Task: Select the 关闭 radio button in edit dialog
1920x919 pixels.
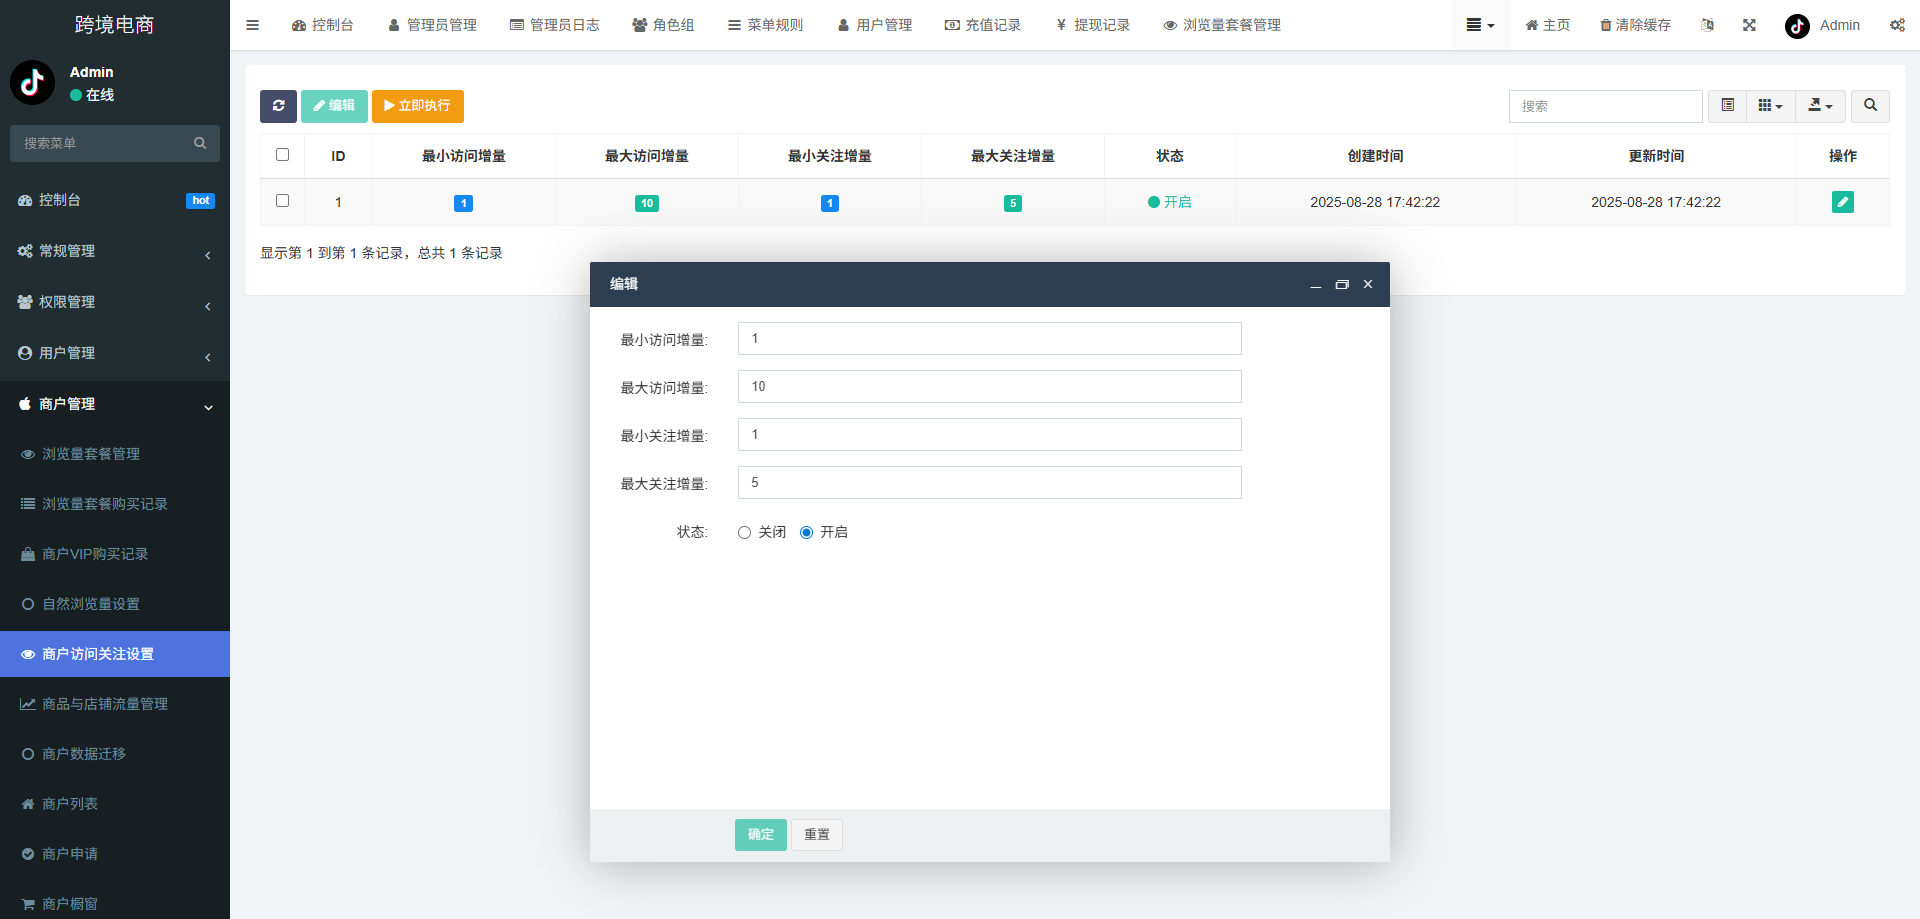Action: (x=743, y=532)
